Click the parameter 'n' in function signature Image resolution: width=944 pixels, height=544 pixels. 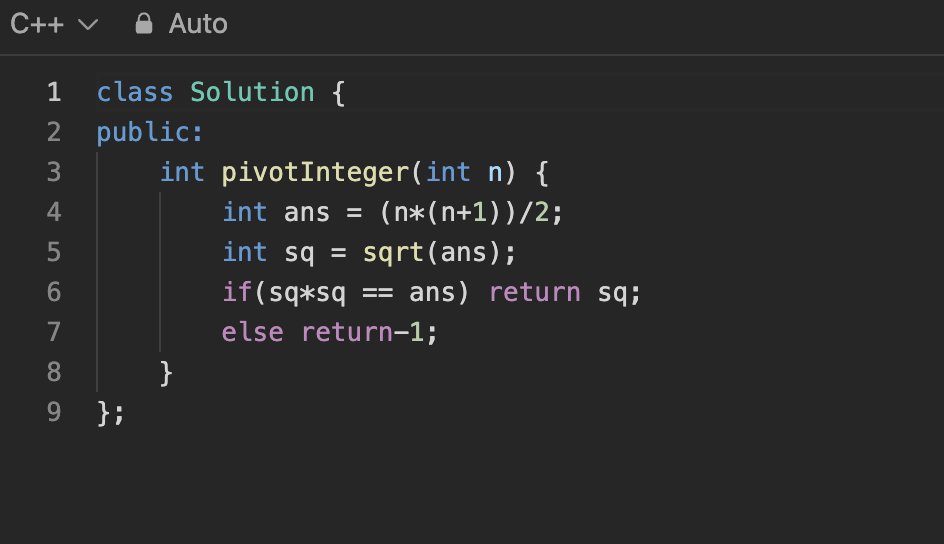495,173
